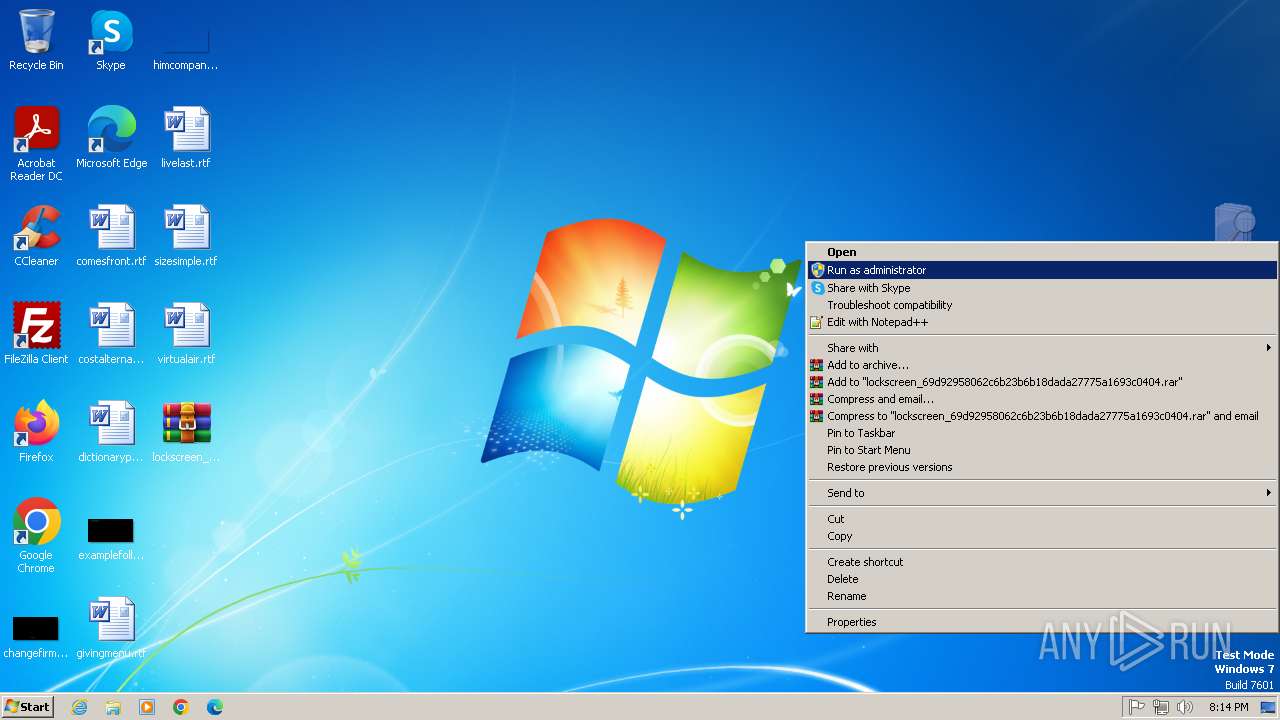Choose Compress and email...
Screen dimensions: 1280x720
tap(1042, 399)
